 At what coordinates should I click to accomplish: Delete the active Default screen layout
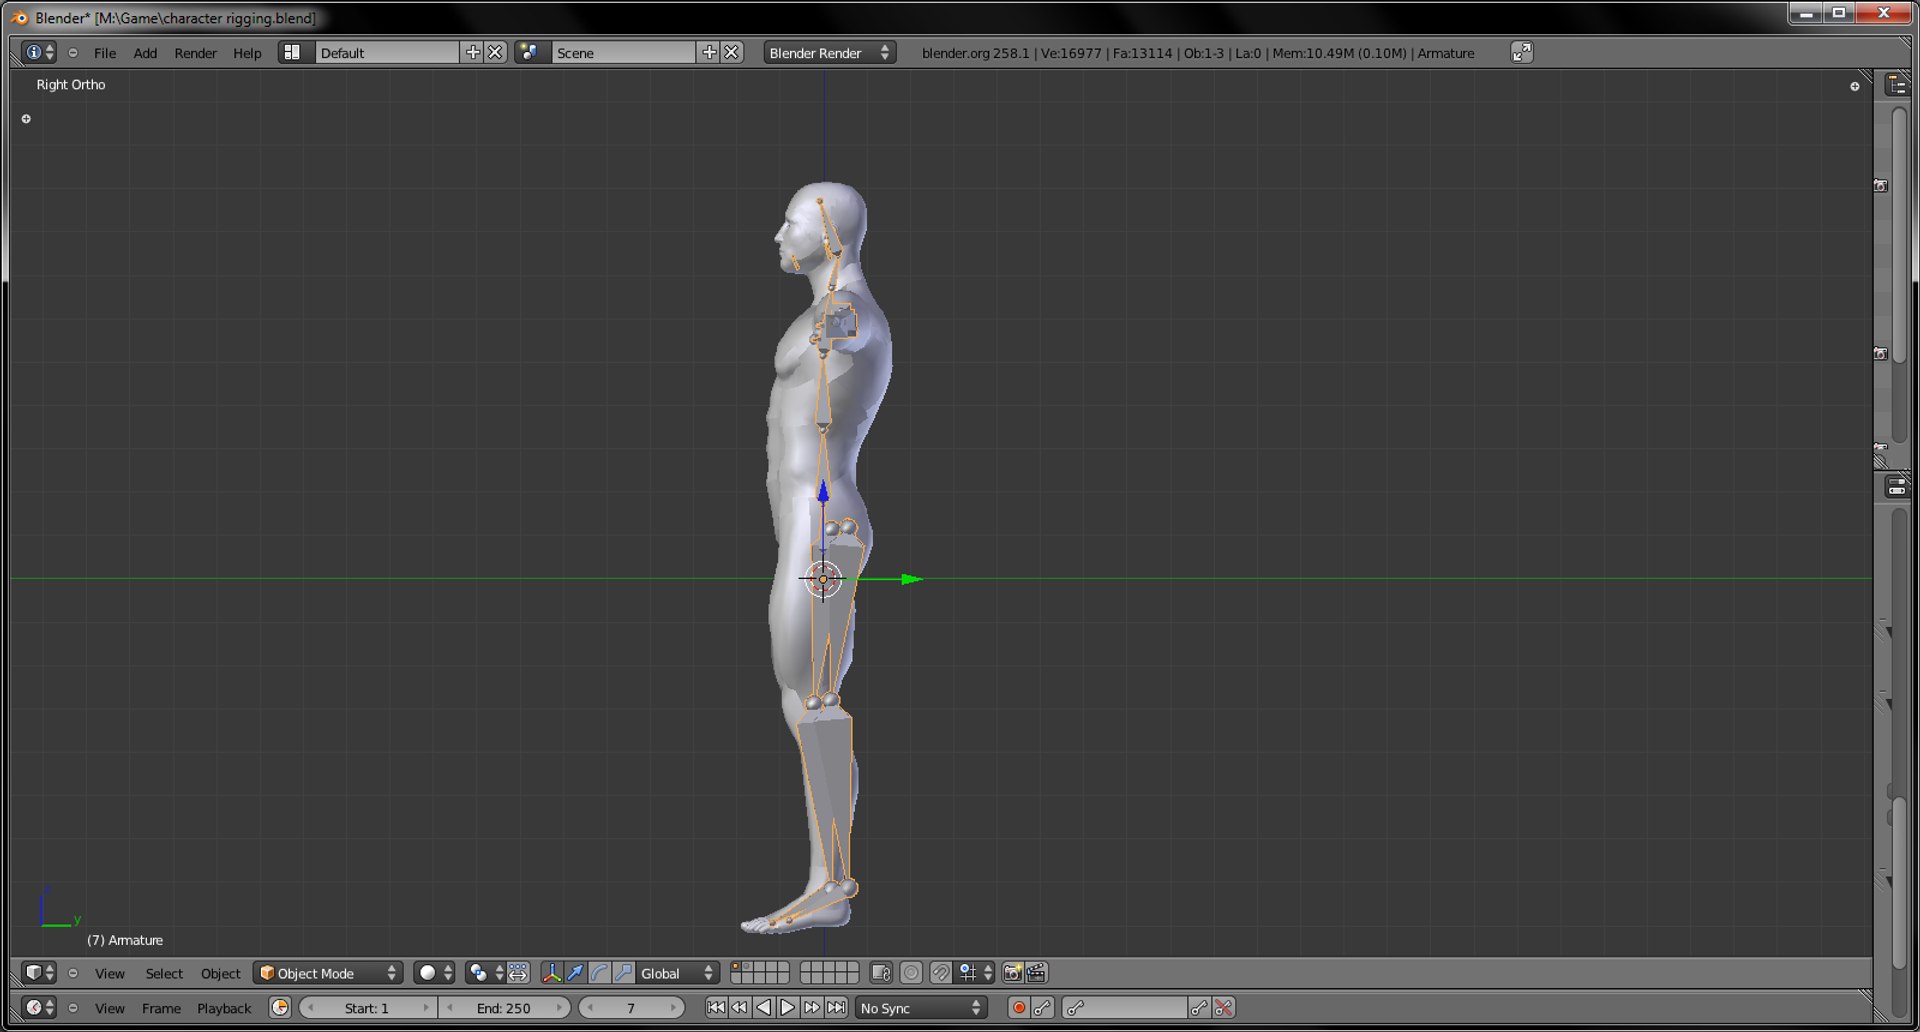[x=495, y=52]
